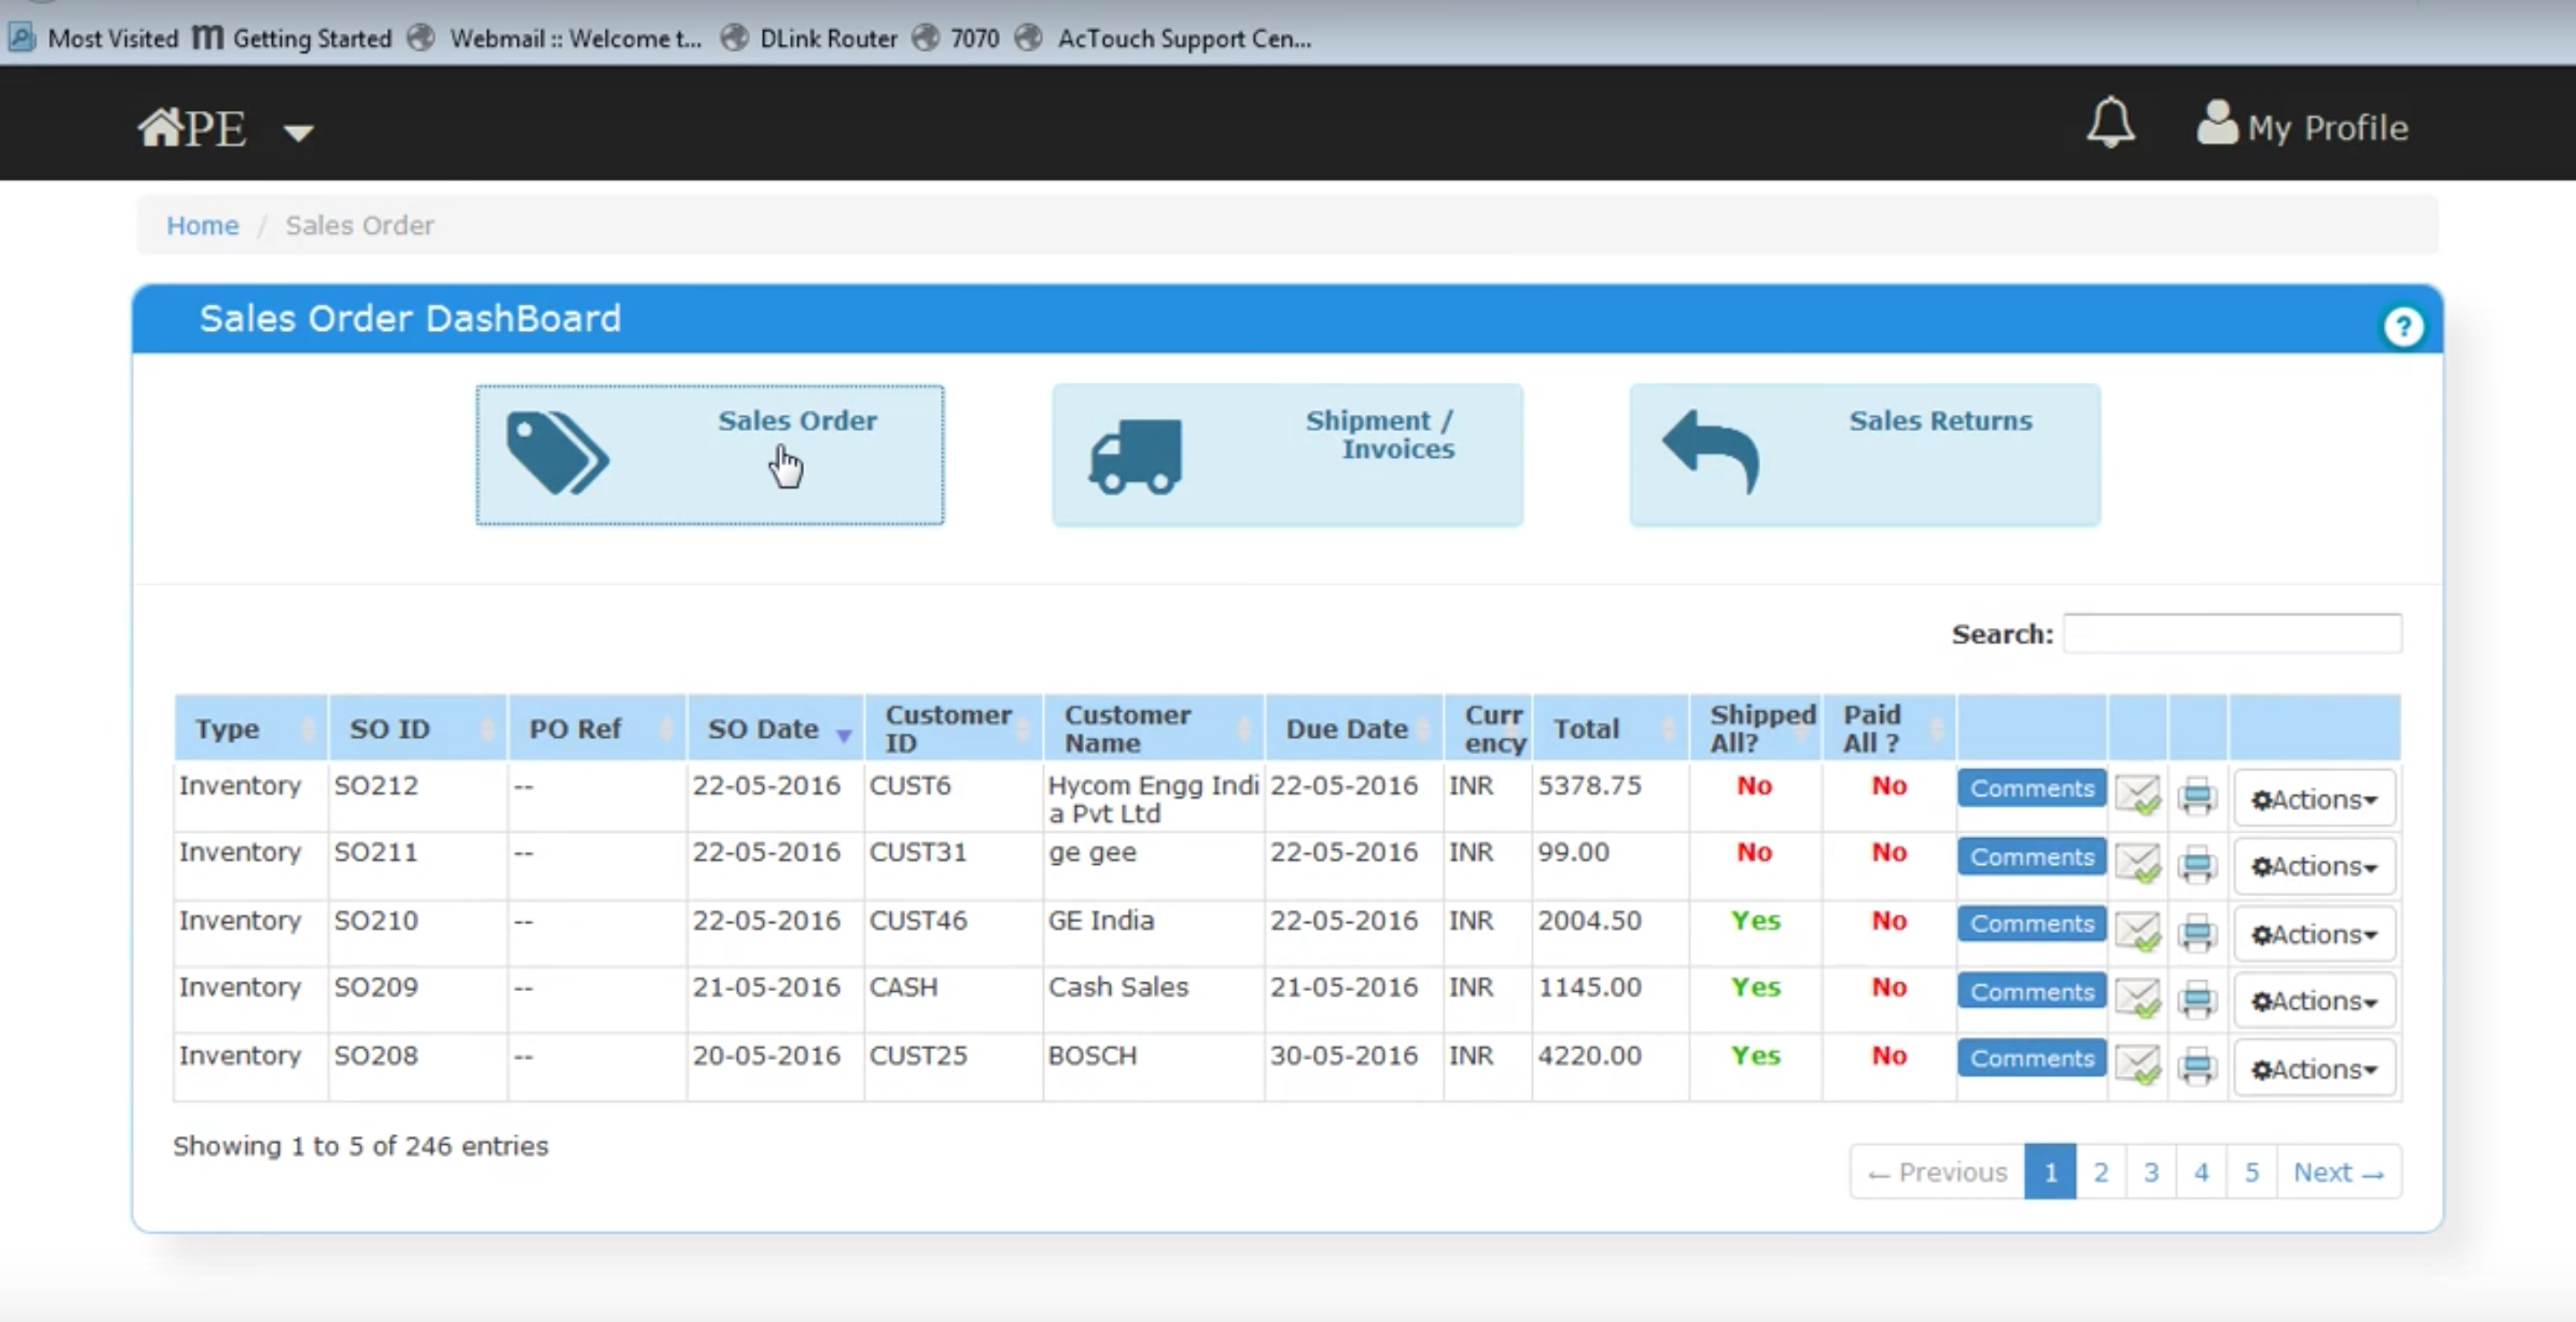Click the home icon in top bar
The width and height of the screenshot is (2576, 1322).
coord(160,128)
